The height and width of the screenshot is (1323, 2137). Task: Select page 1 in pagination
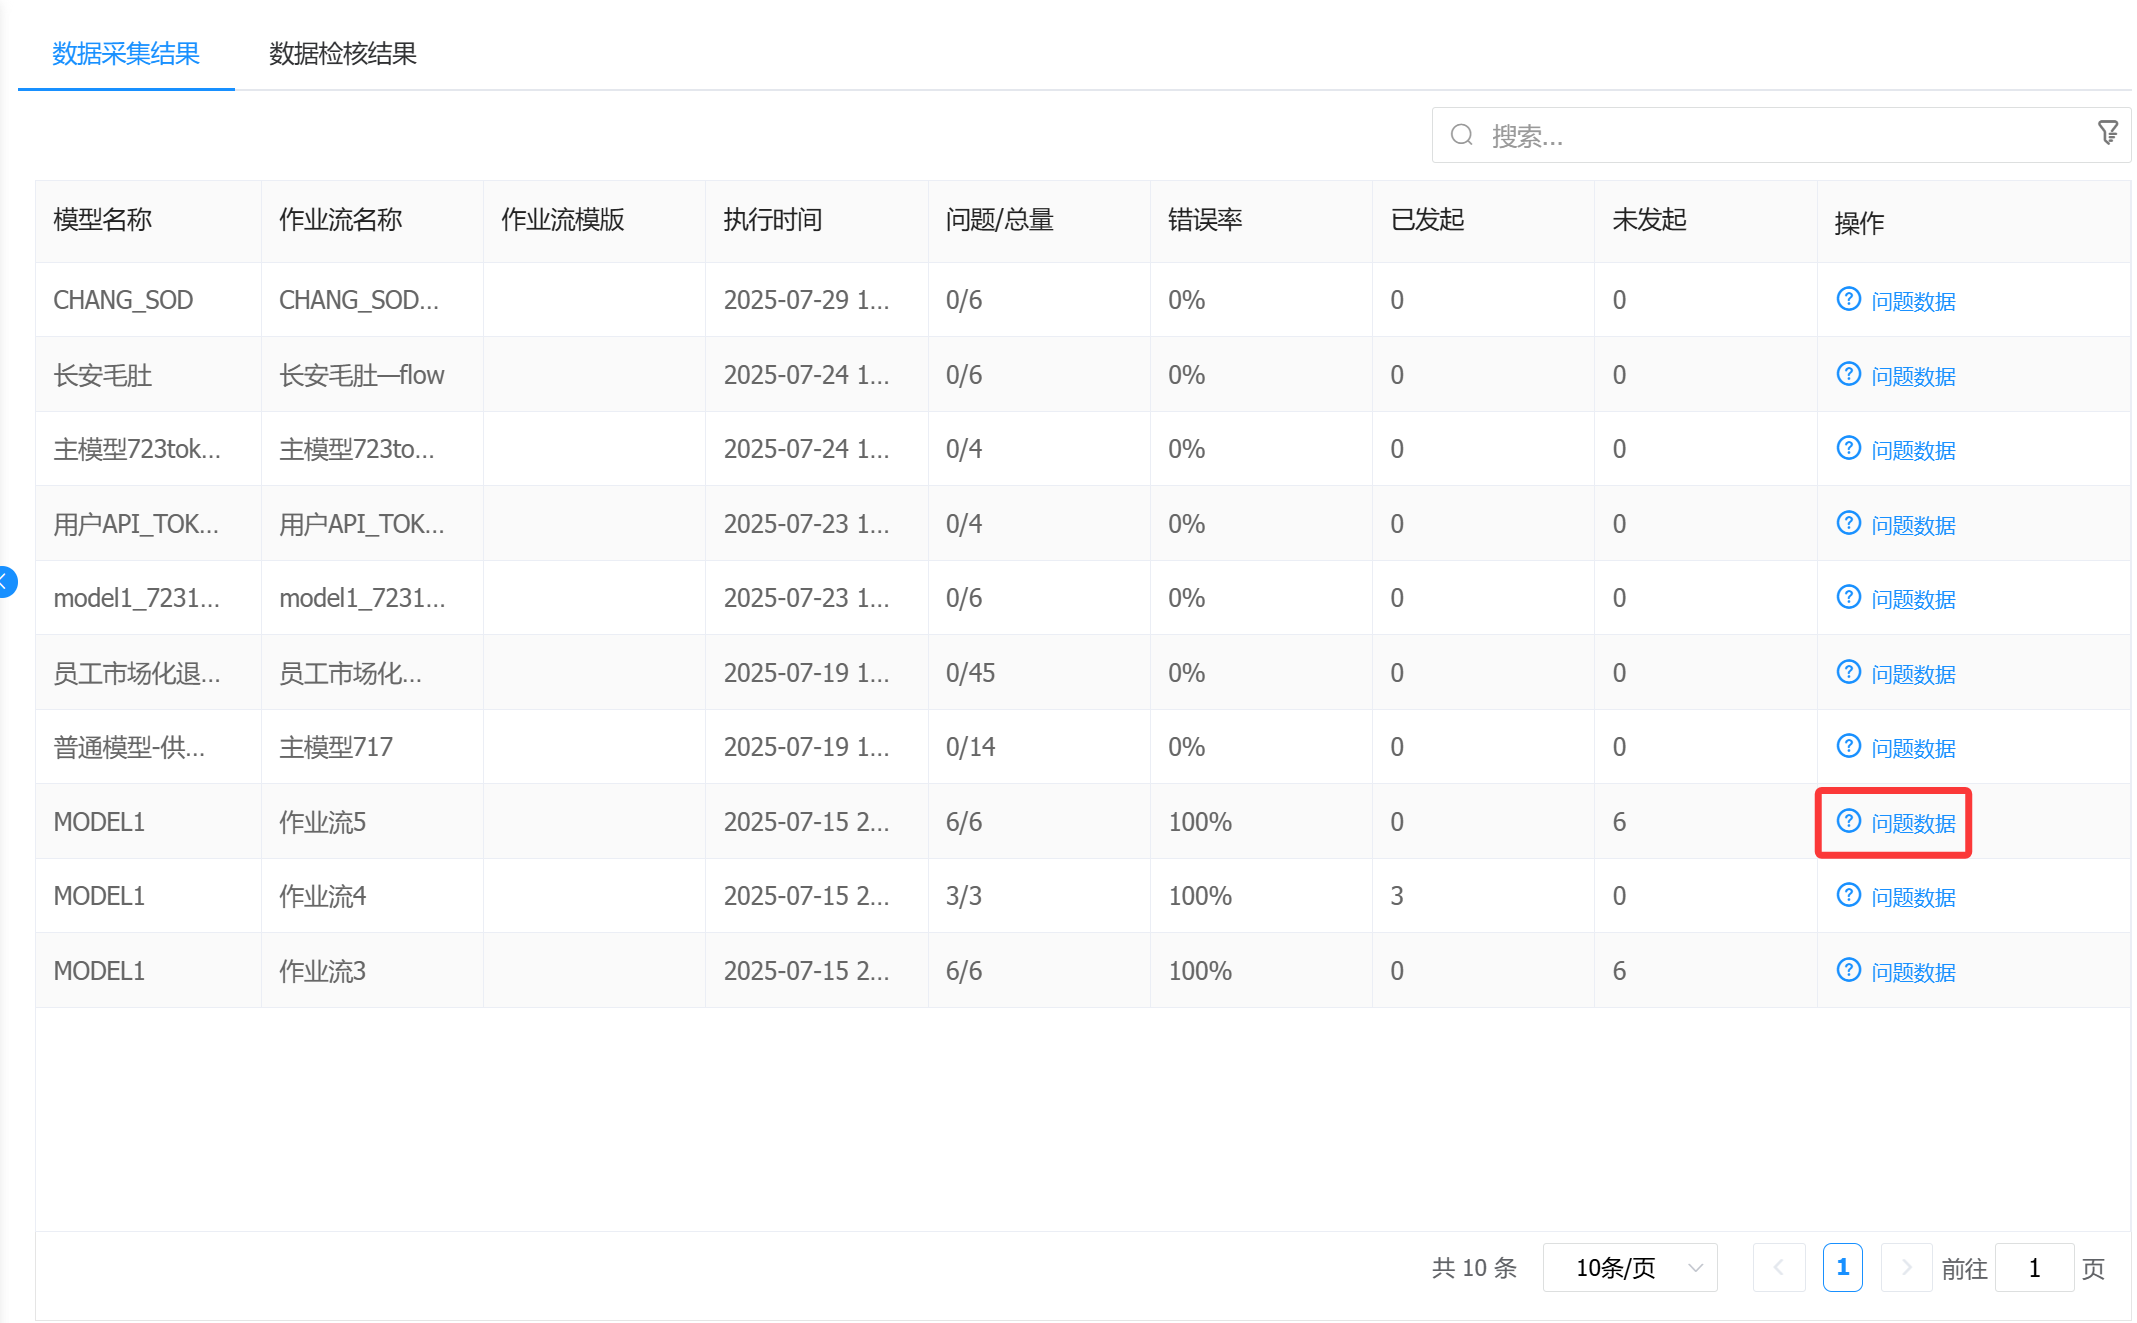(x=1842, y=1268)
